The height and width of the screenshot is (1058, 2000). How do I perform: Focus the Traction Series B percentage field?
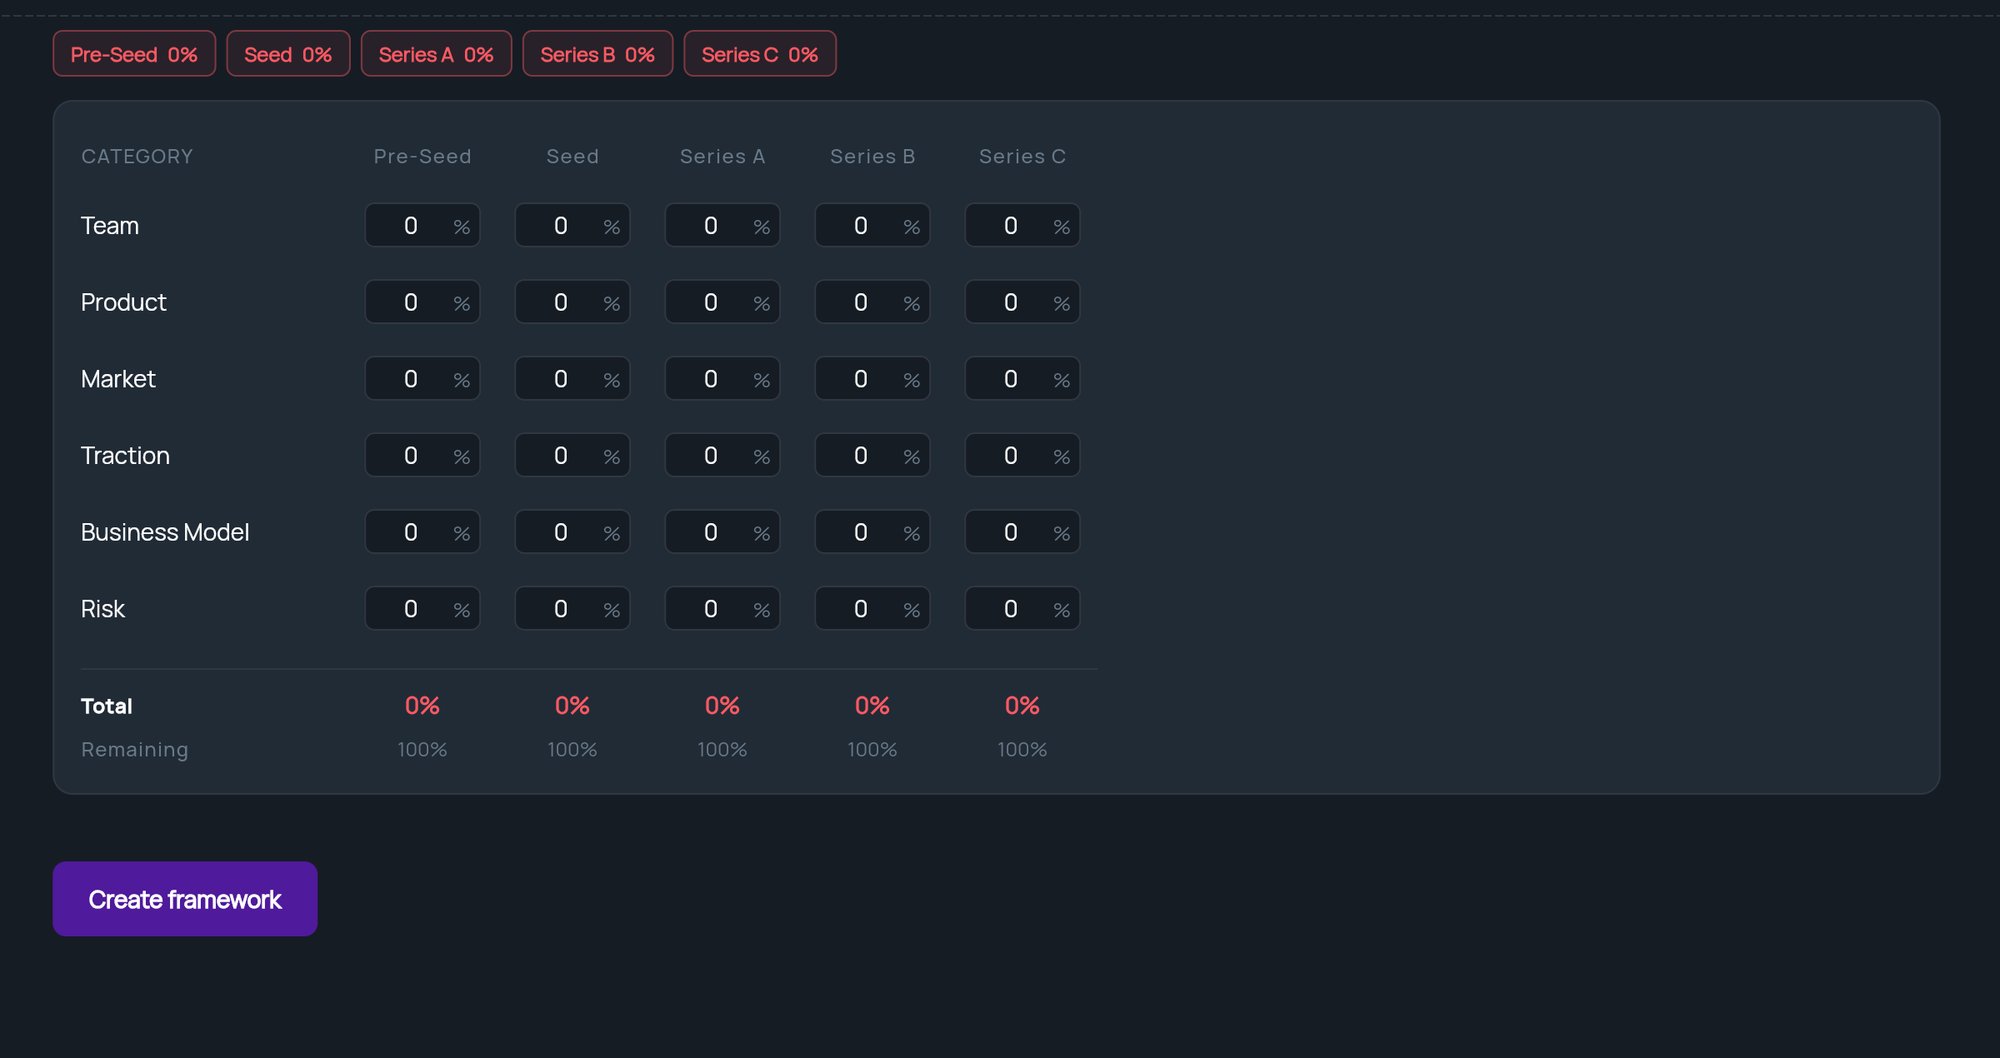(872, 455)
